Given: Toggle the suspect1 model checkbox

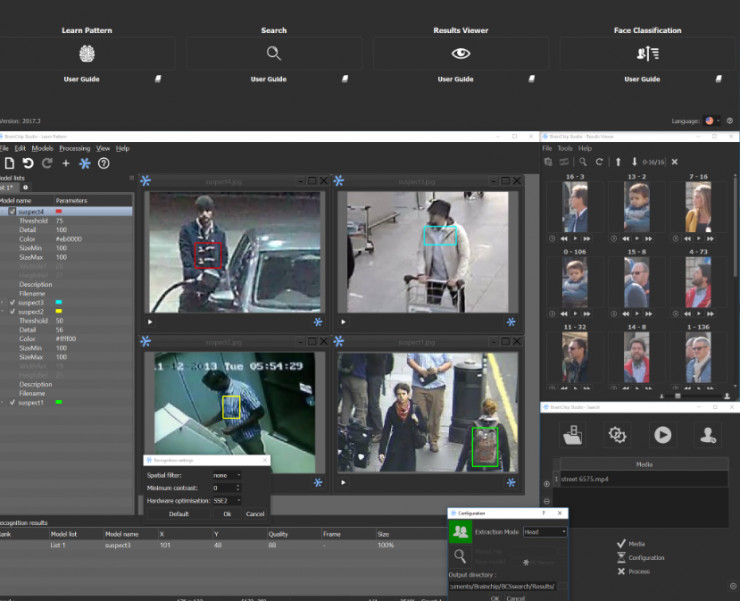Looking at the screenshot, I should (x=12, y=402).
